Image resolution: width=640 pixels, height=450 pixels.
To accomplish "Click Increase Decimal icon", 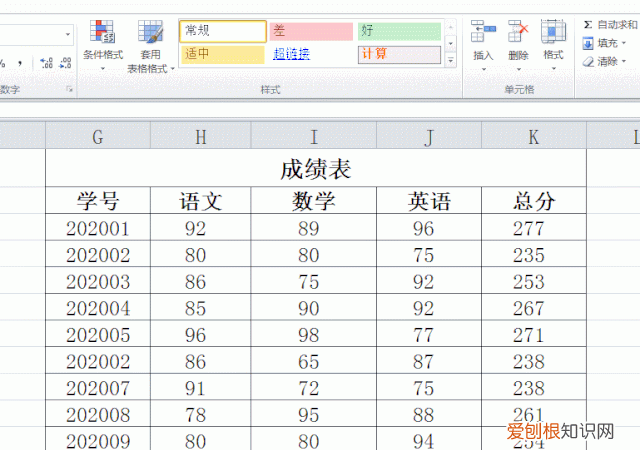I will point(46,62).
